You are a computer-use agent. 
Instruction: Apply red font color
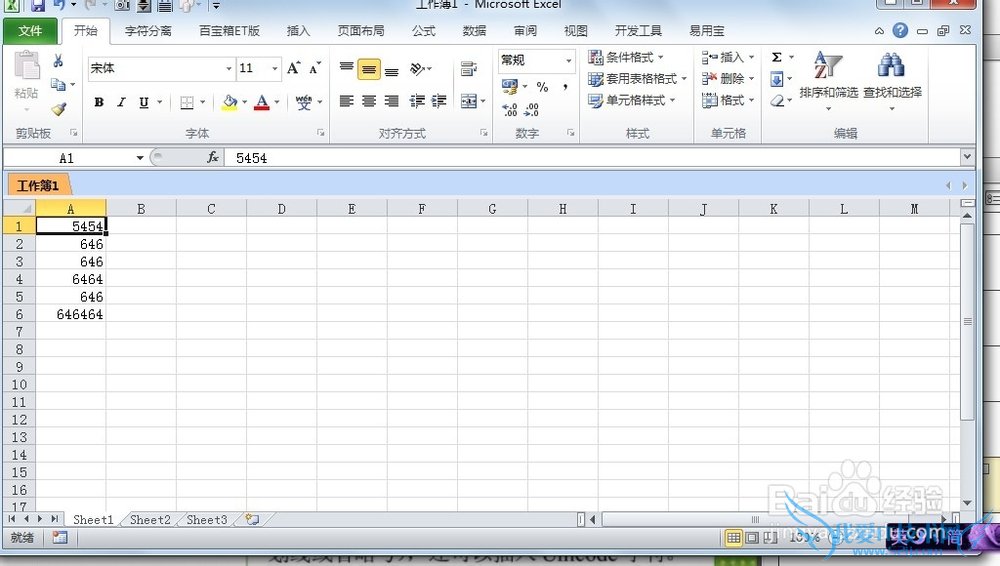(261, 102)
